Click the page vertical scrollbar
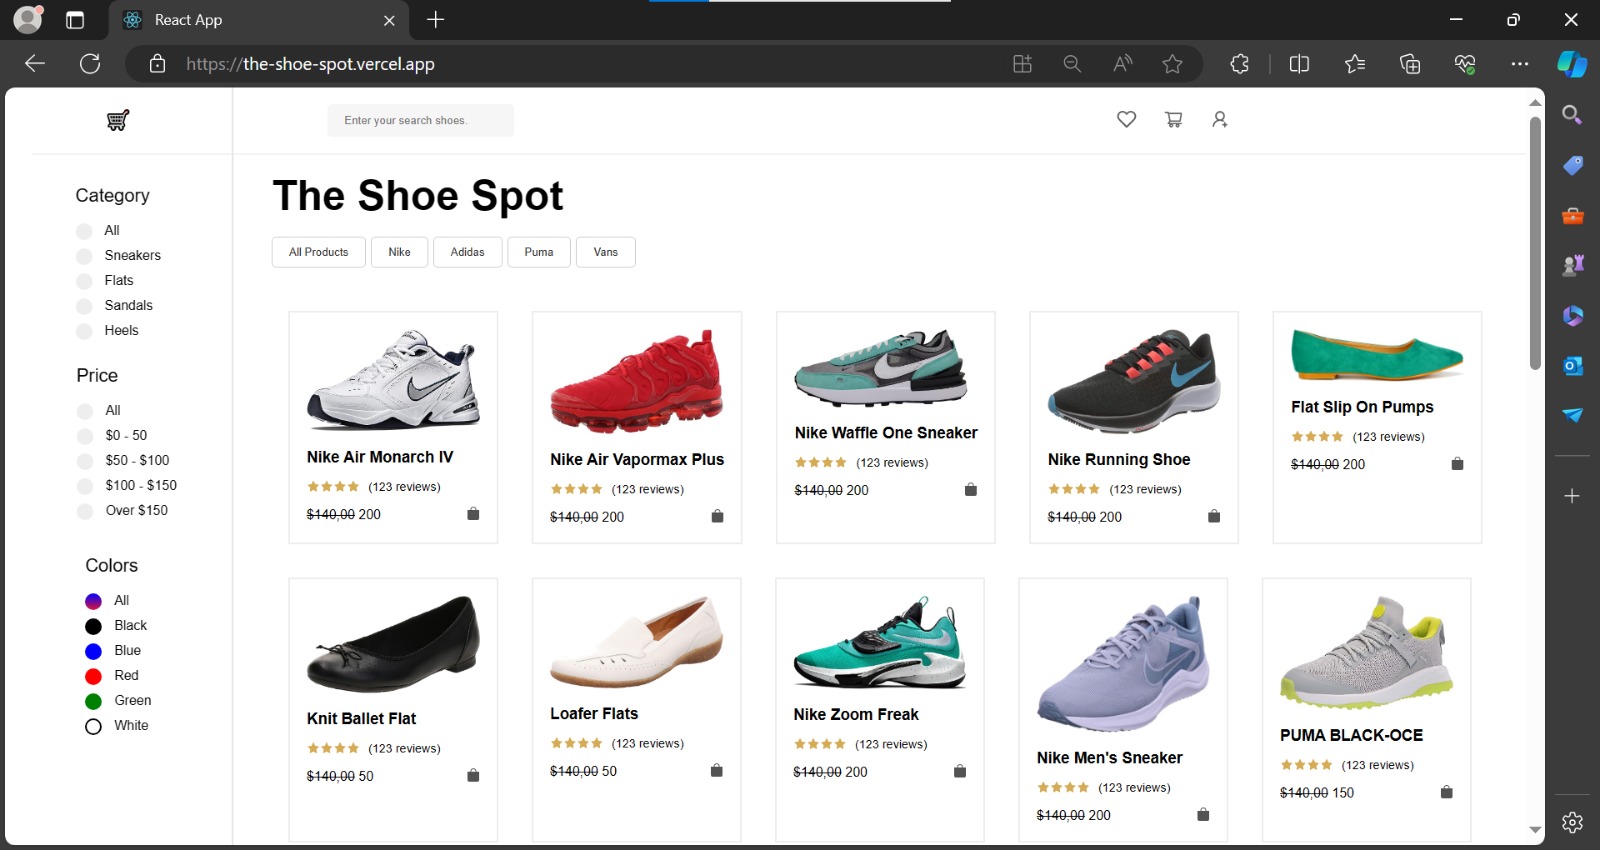 tap(1535, 243)
